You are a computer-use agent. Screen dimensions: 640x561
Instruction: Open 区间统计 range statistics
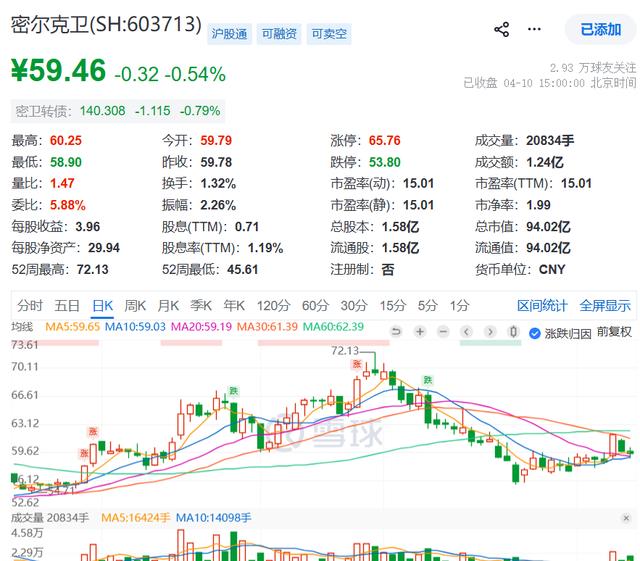(542, 305)
